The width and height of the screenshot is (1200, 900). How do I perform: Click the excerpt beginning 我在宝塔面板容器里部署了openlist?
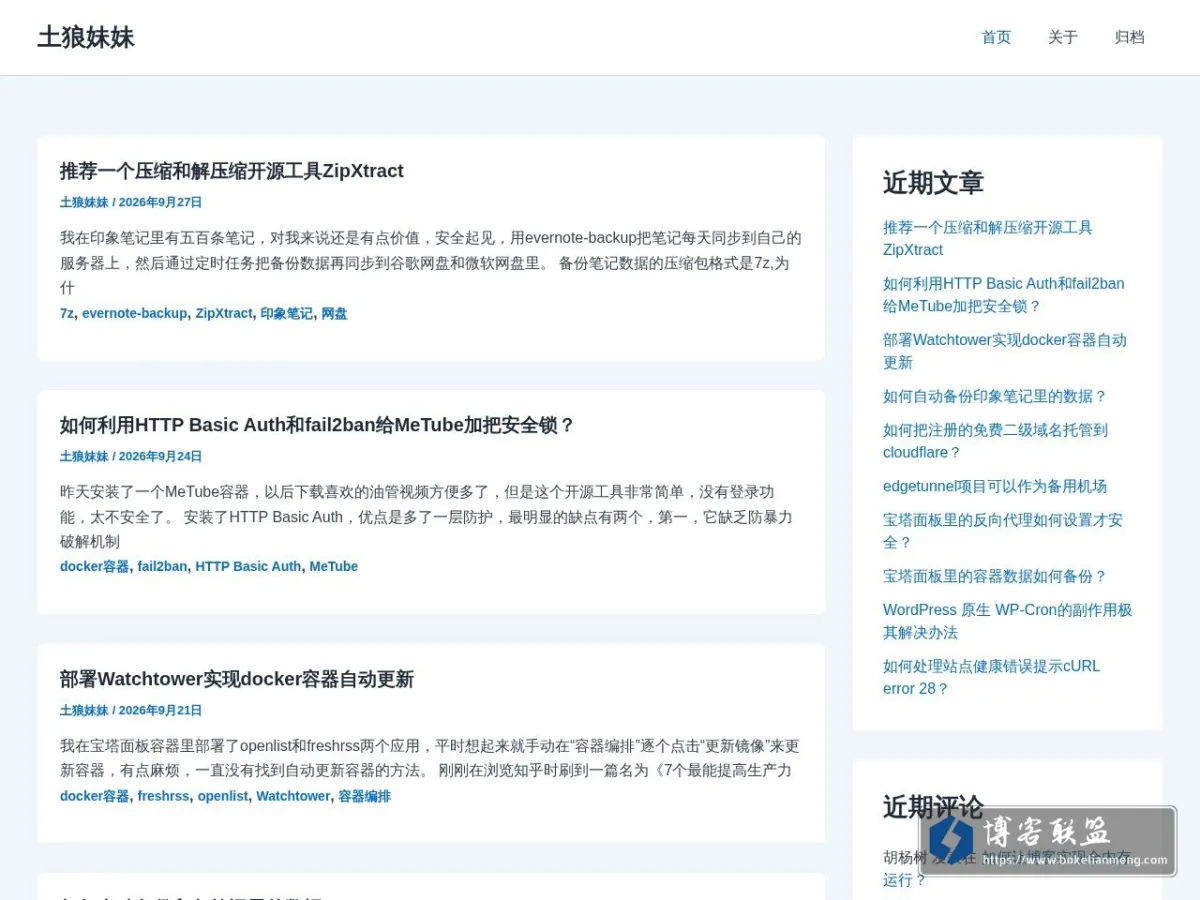tap(430, 758)
